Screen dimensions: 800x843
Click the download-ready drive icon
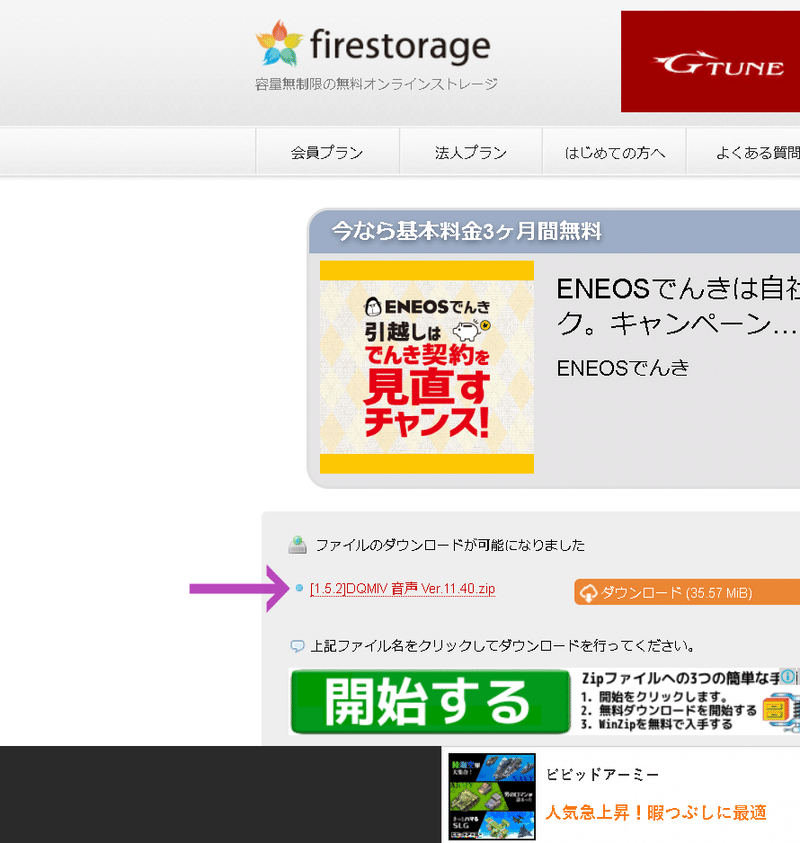point(297,545)
